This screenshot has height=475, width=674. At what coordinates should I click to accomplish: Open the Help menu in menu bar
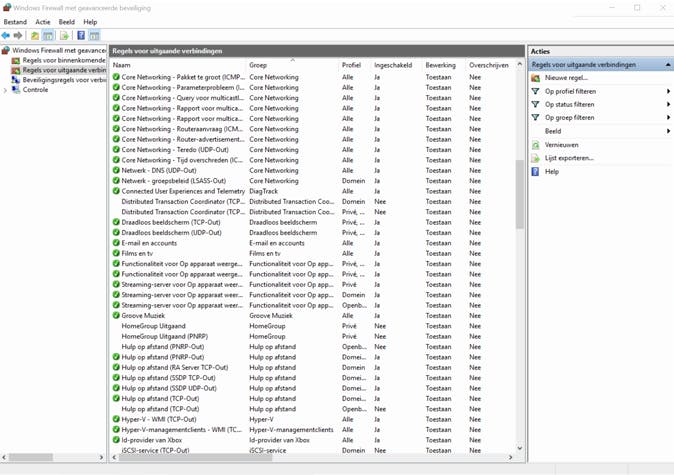[90, 22]
